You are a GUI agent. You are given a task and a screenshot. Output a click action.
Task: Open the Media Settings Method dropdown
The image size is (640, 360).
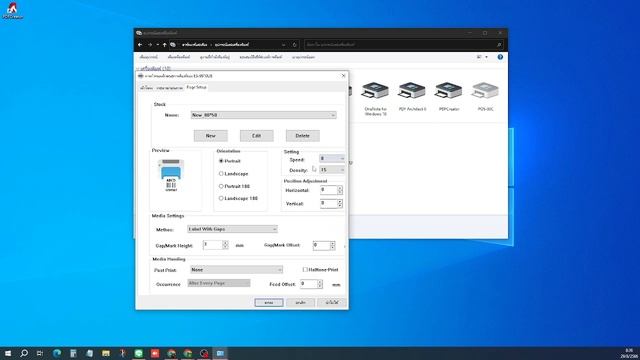pos(232,229)
